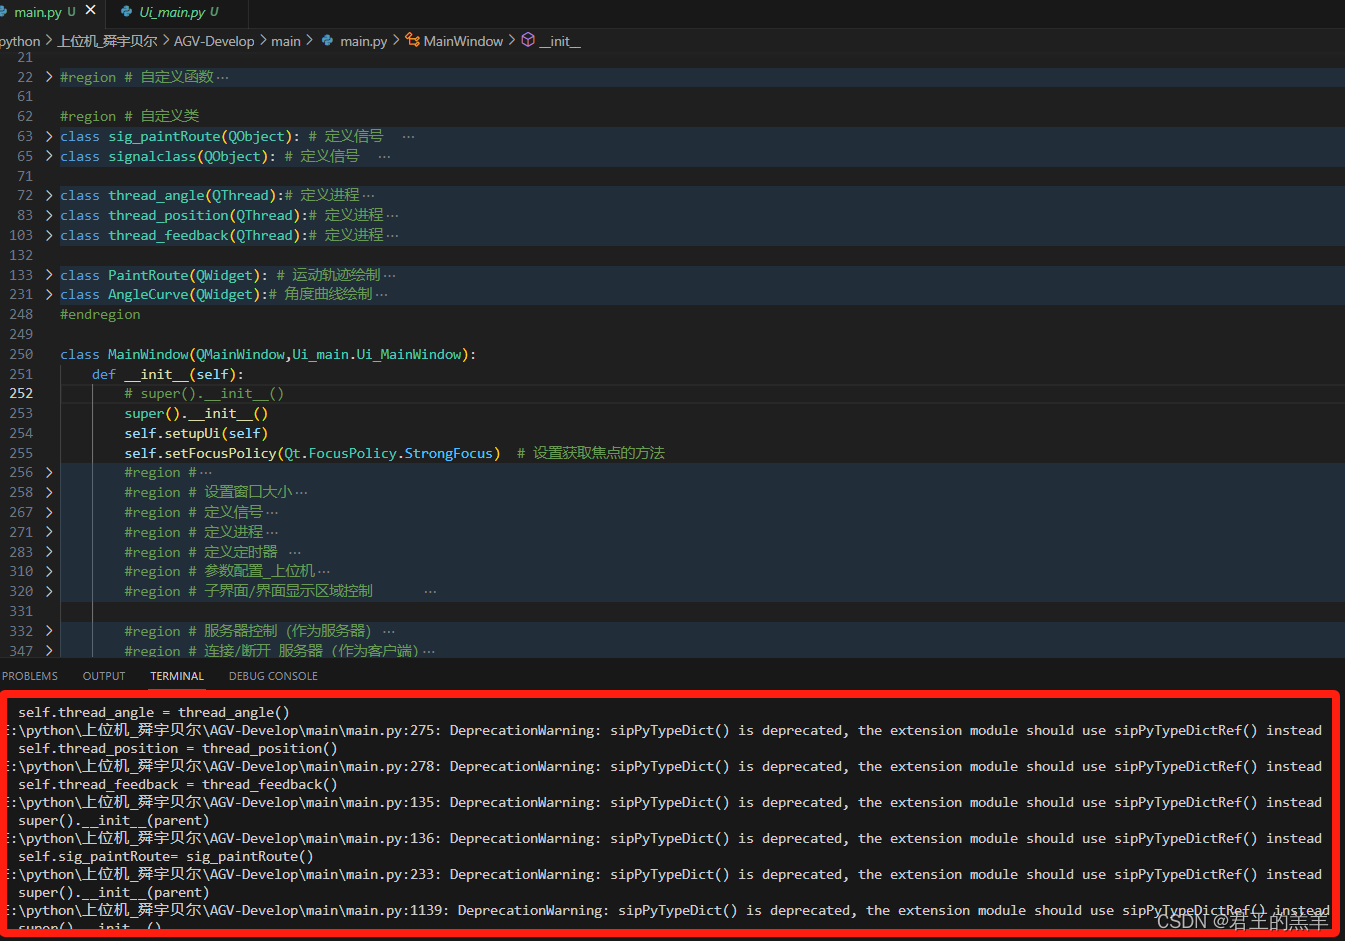Expand the sig_paintRoute class fold arrow
This screenshot has height=941, width=1345.
(x=47, y=135)
